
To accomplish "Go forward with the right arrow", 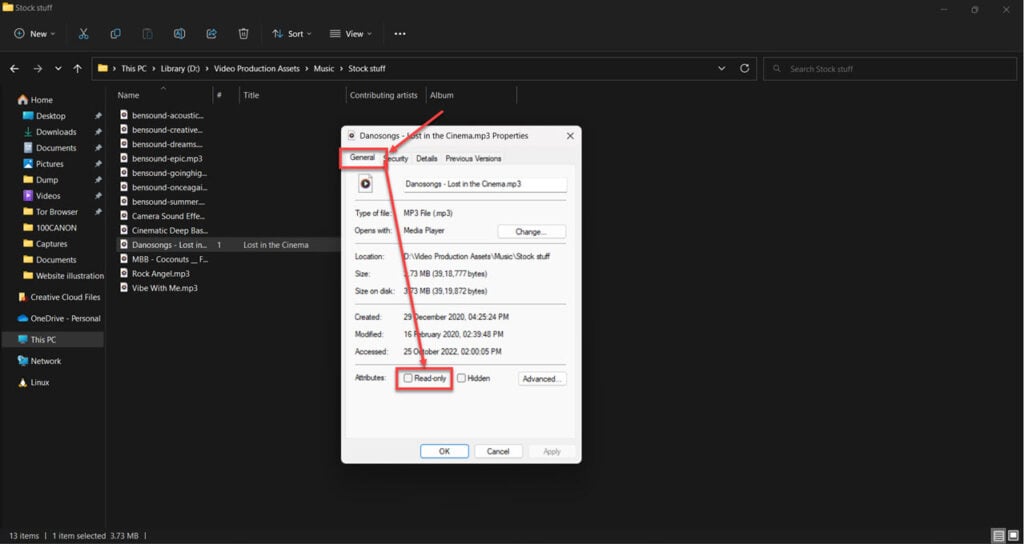I will coord(37,69).
